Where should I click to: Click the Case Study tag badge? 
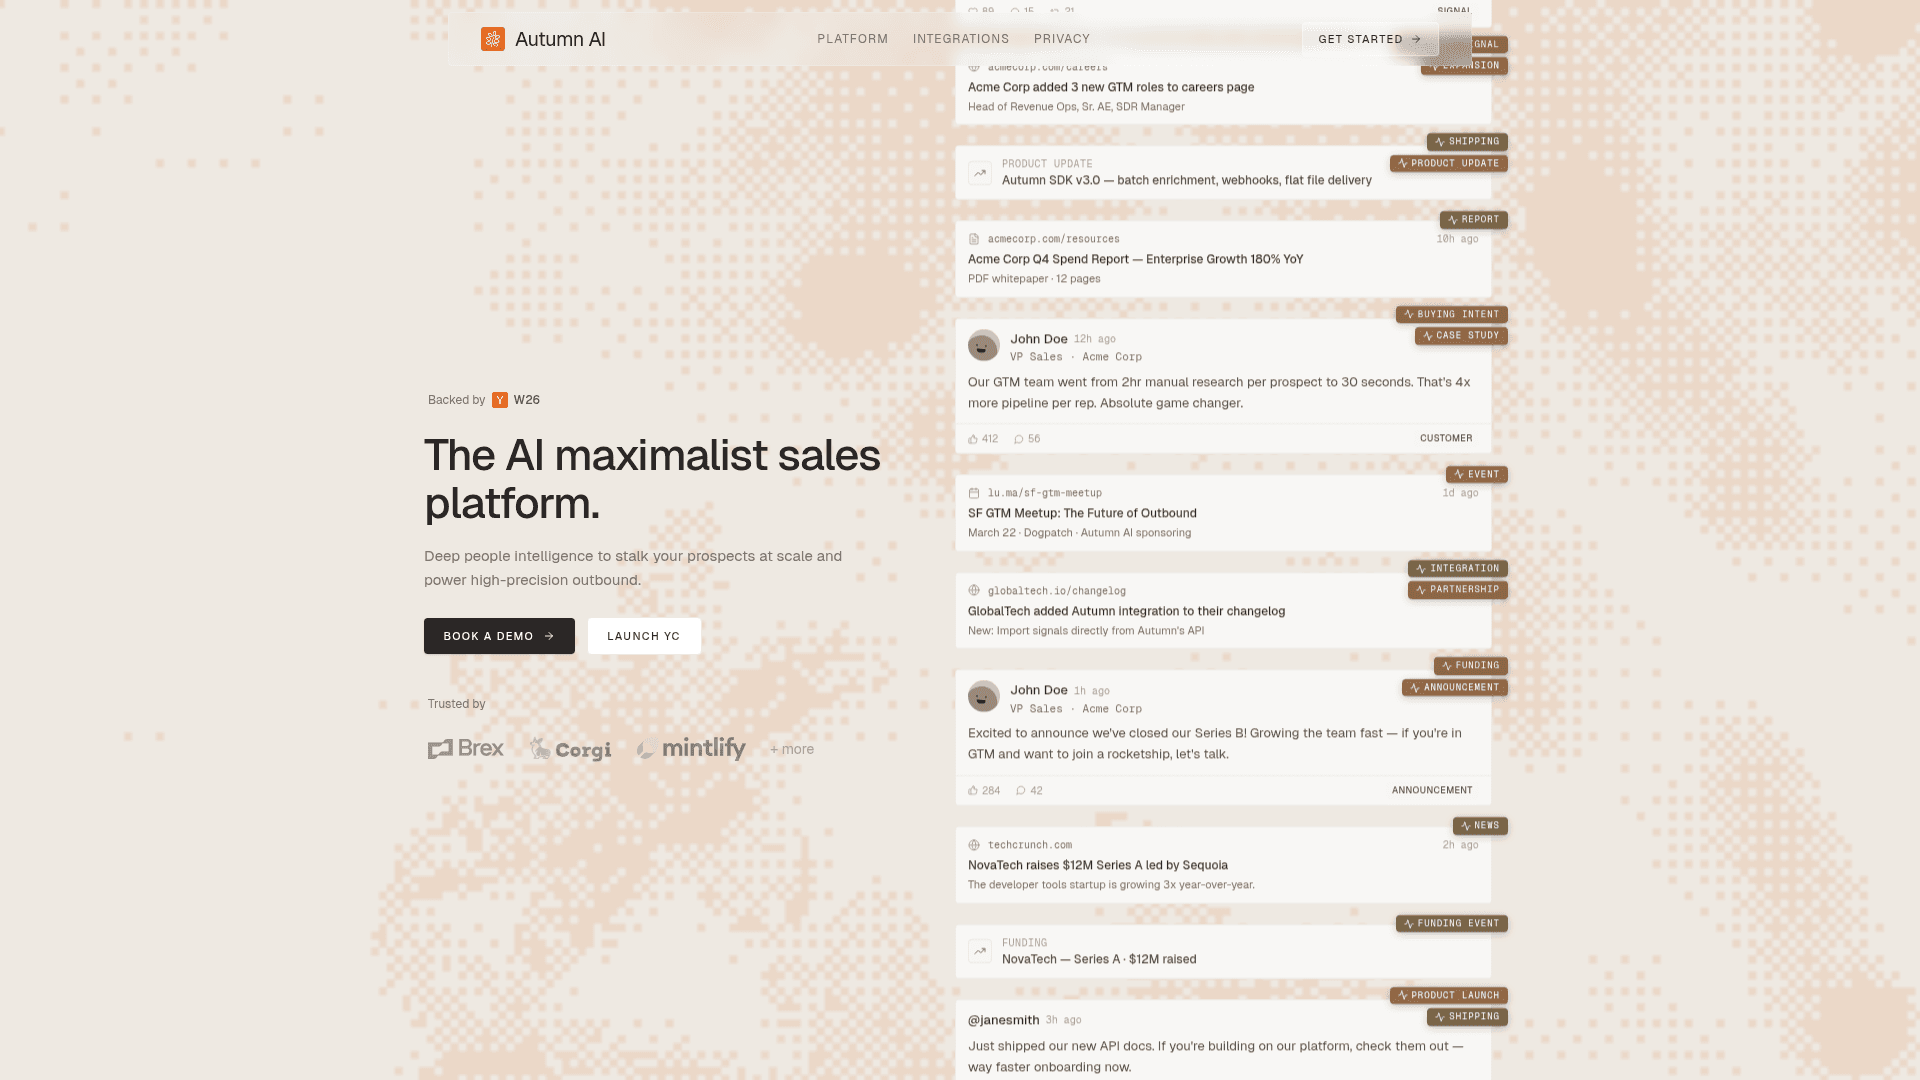tap(1461, 336)
